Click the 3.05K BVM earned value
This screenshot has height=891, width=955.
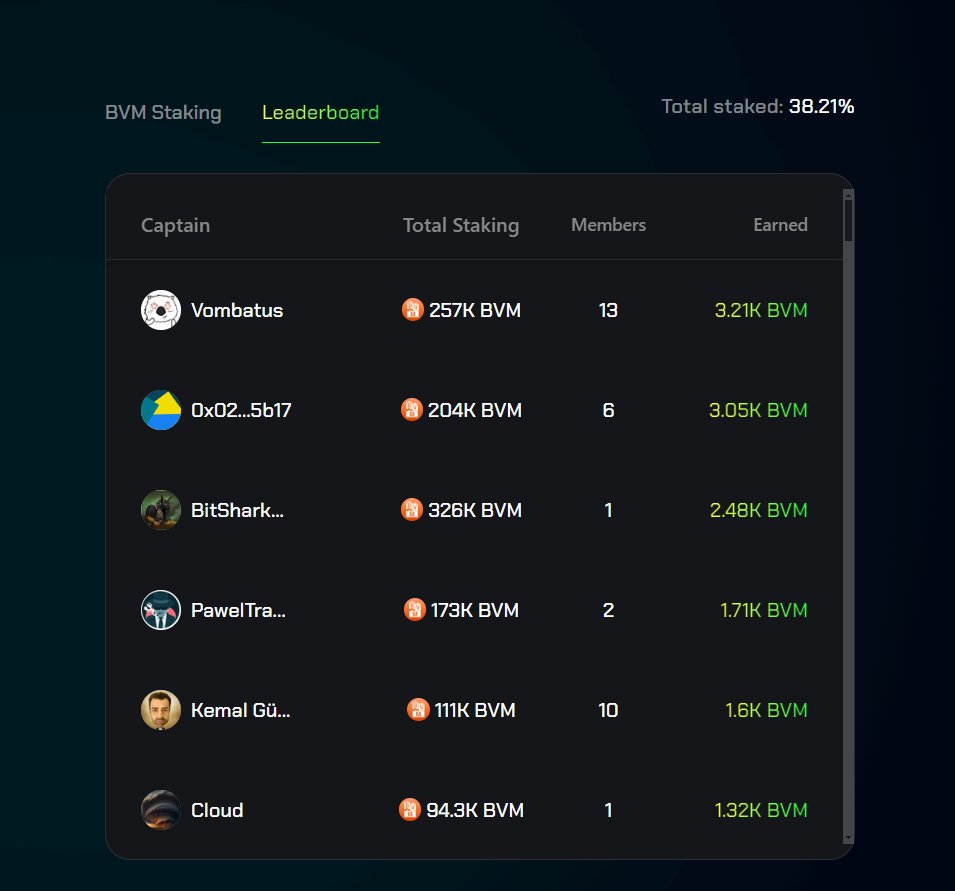tap(758, 410)
